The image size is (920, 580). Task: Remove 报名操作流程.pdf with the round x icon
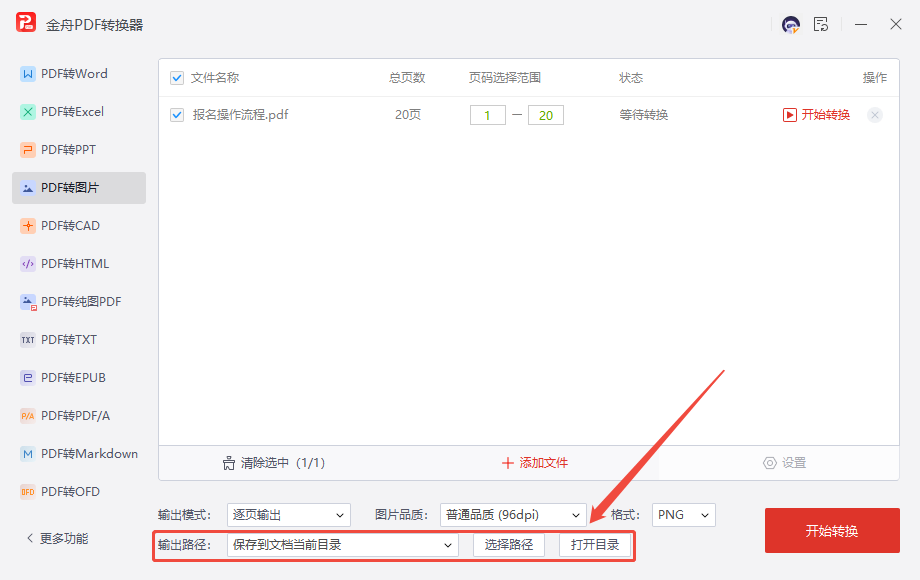[x=875, y=115]
